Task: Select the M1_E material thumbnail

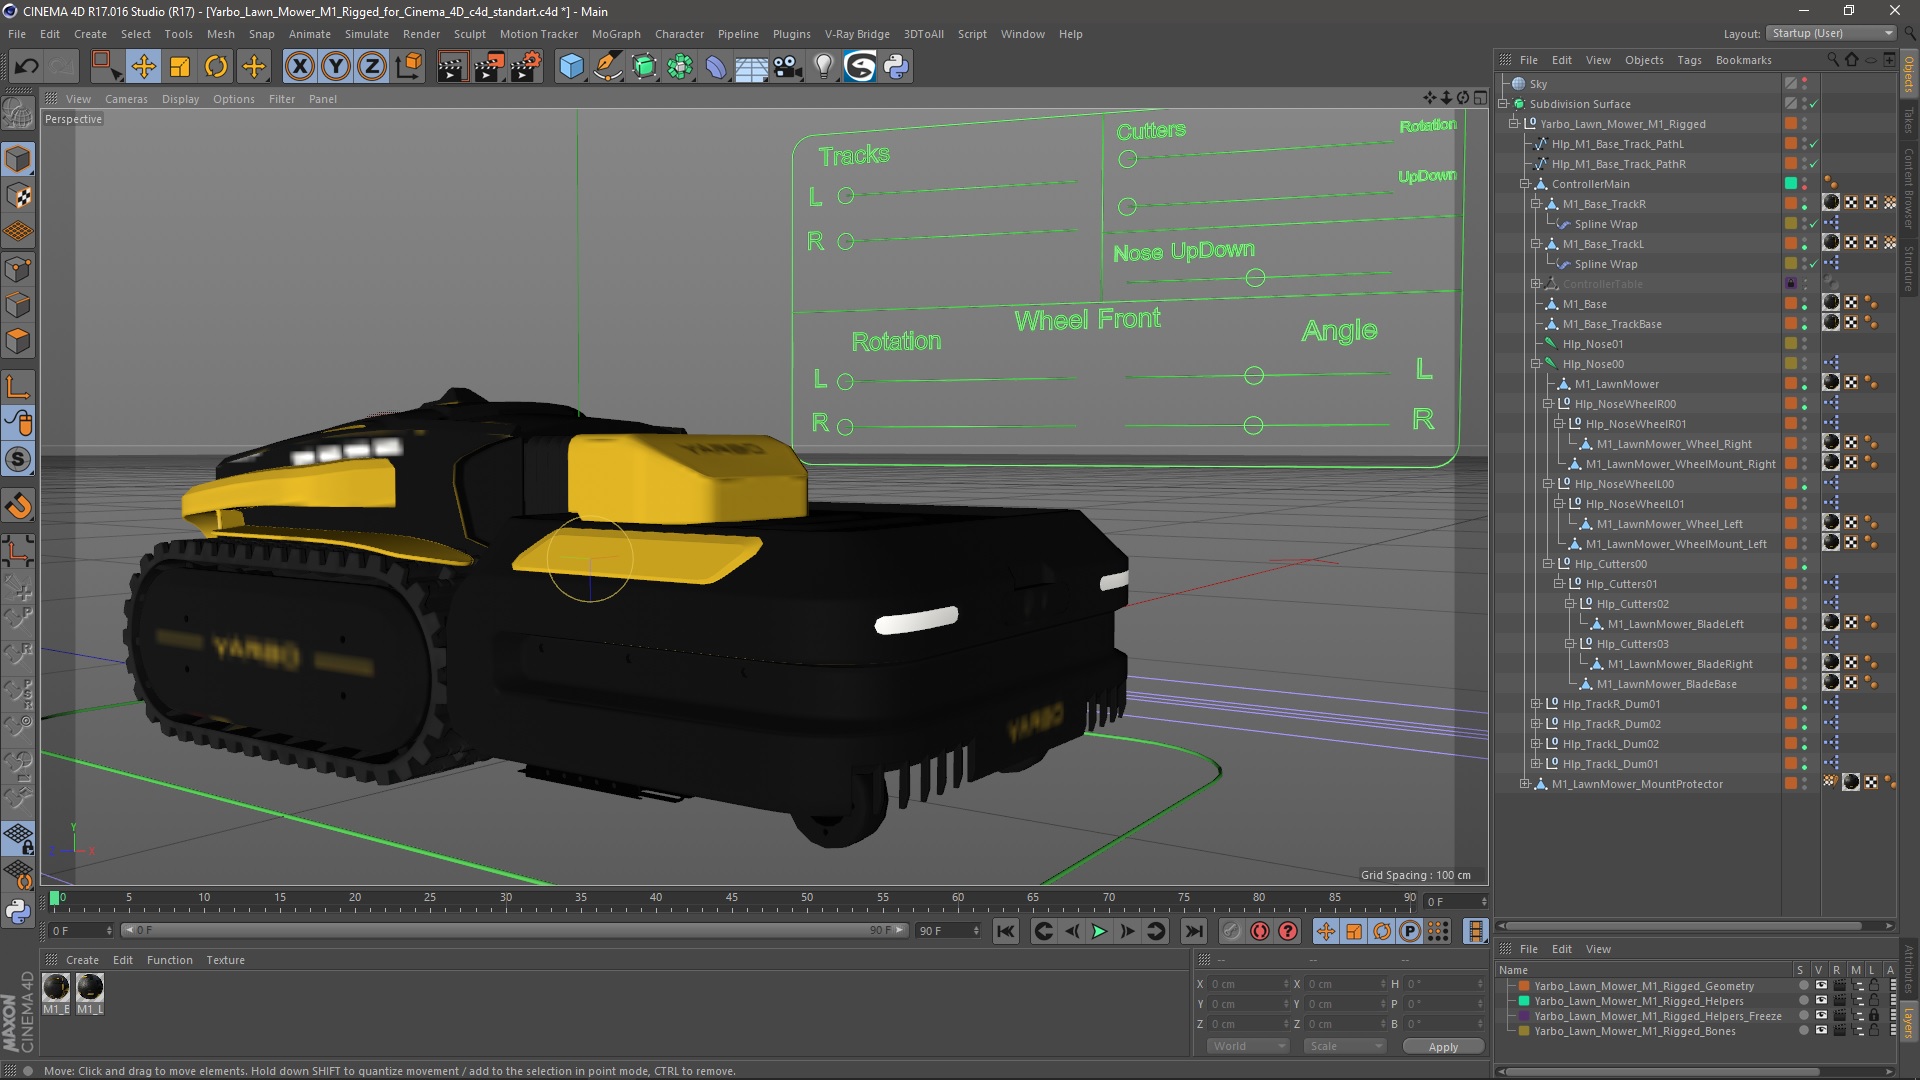Action: (x=56, y=988)
